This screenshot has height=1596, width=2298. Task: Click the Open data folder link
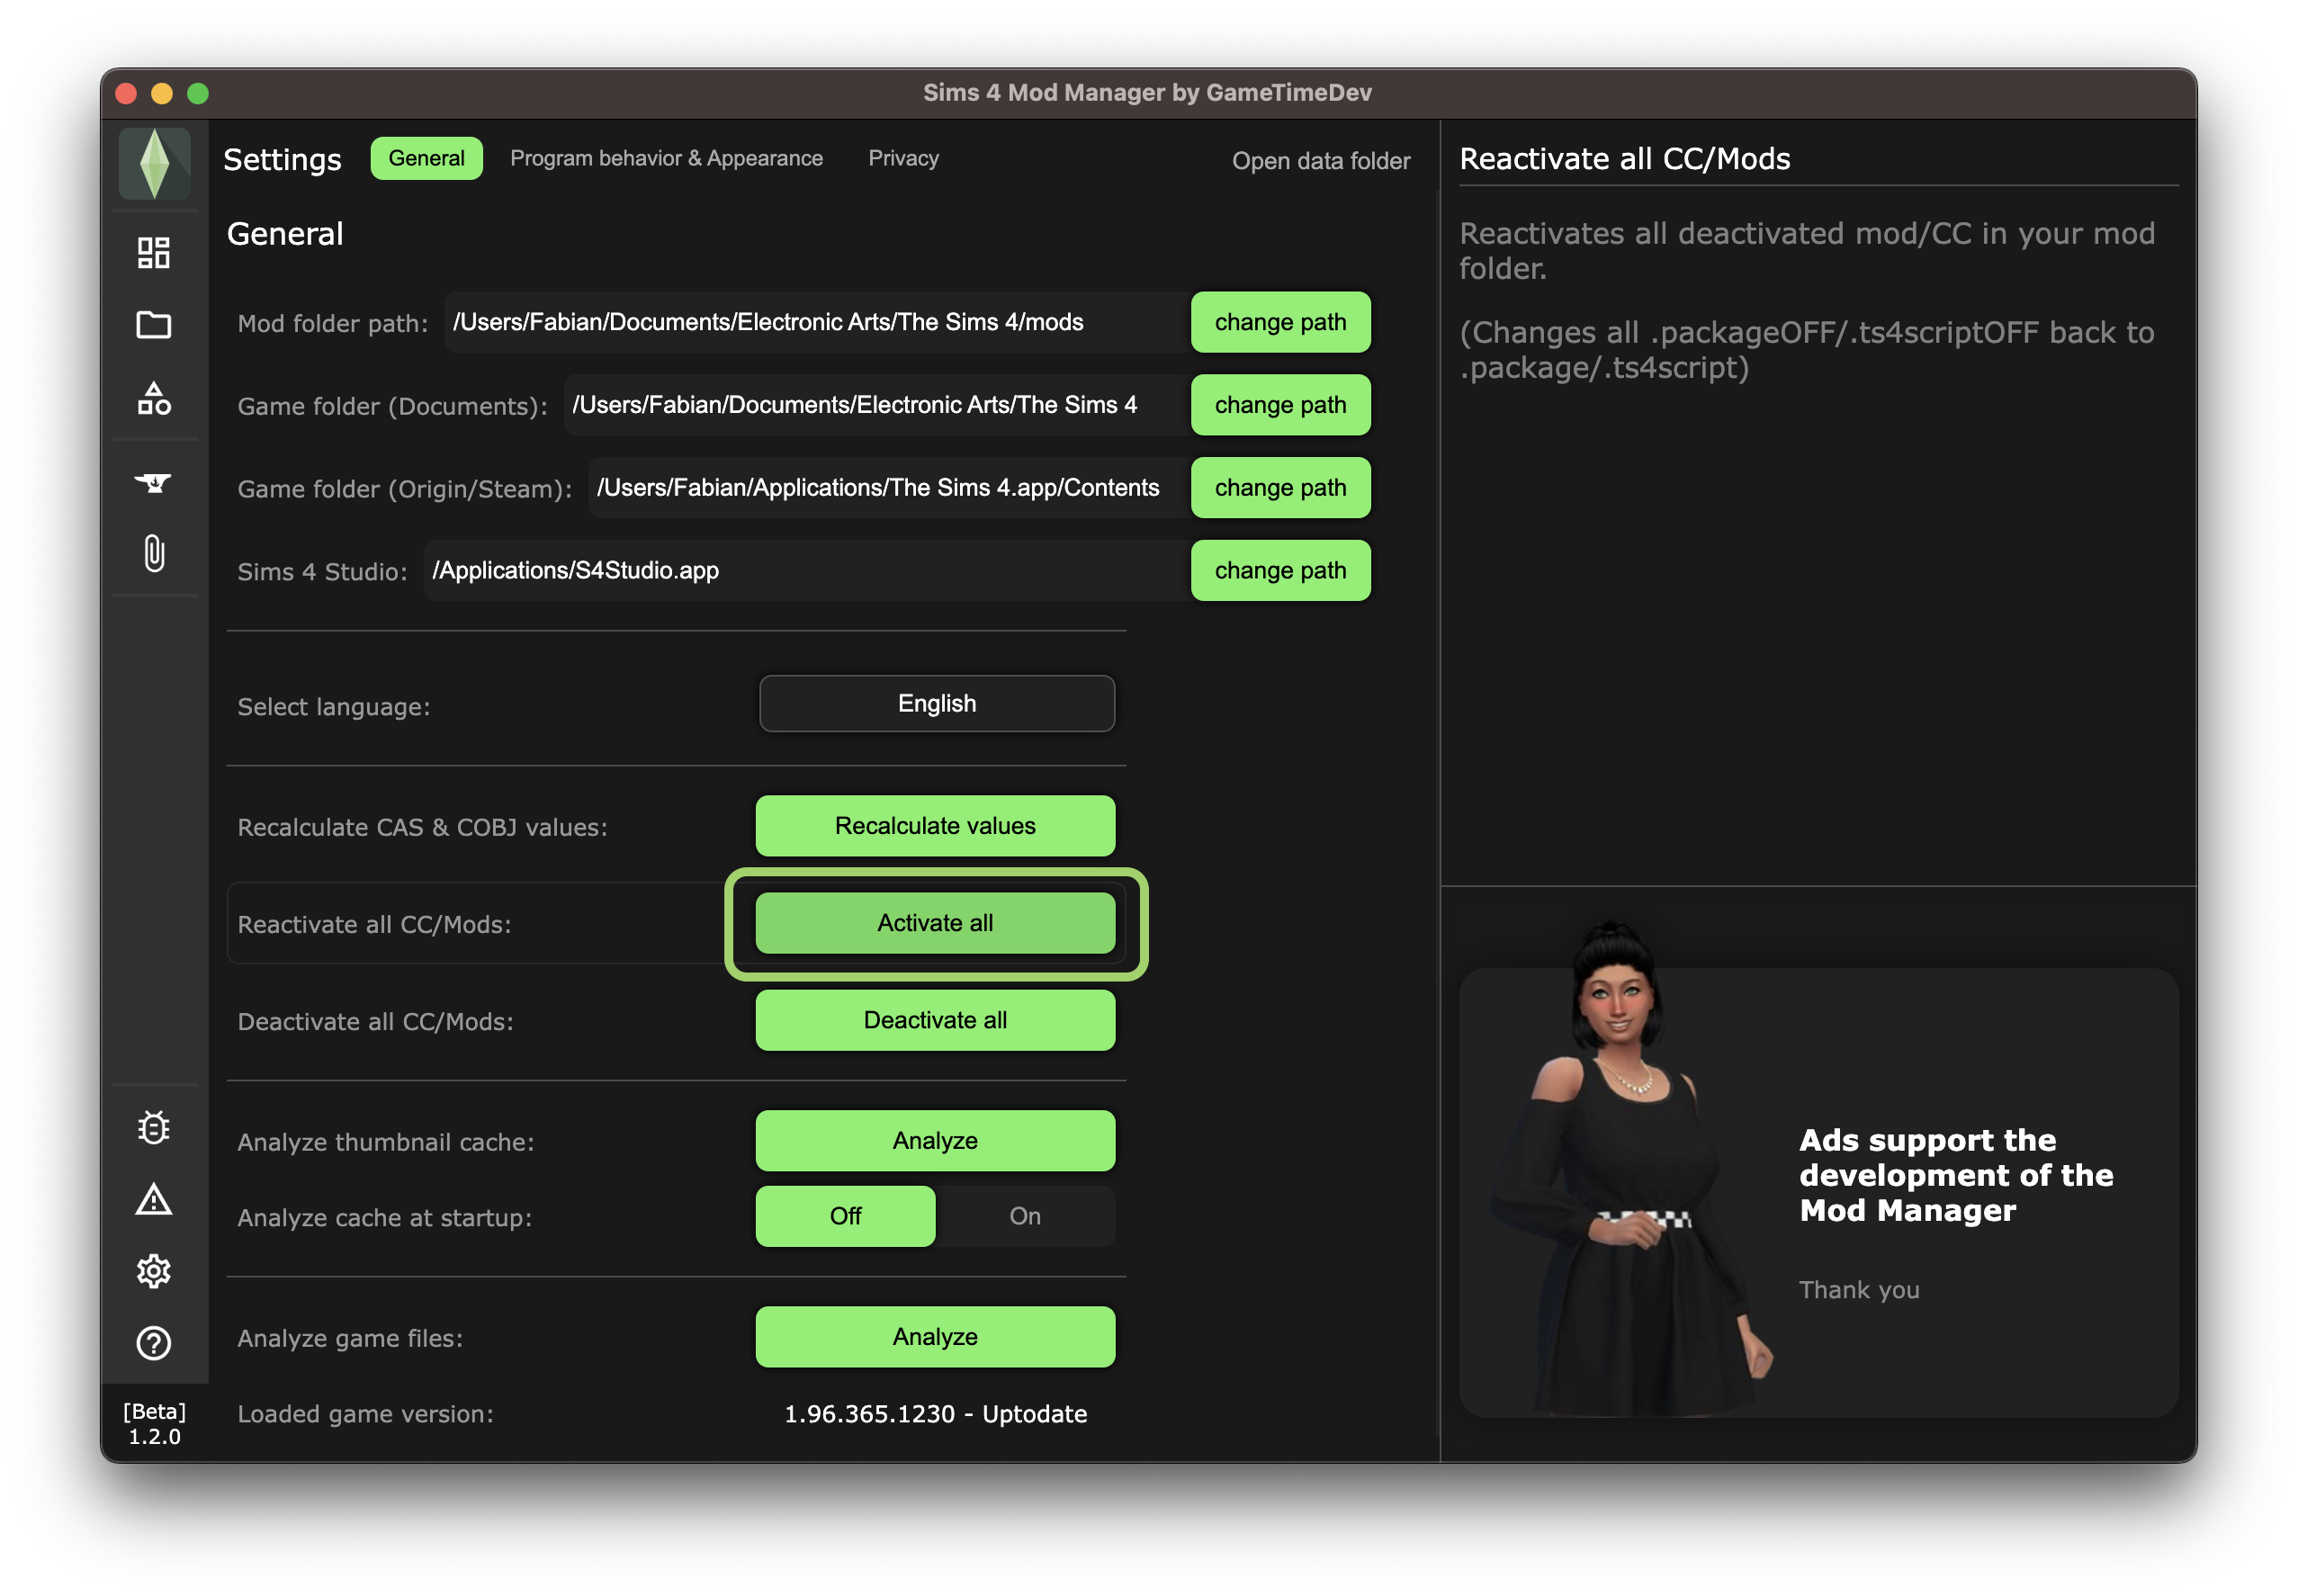tap(1320, 161)
